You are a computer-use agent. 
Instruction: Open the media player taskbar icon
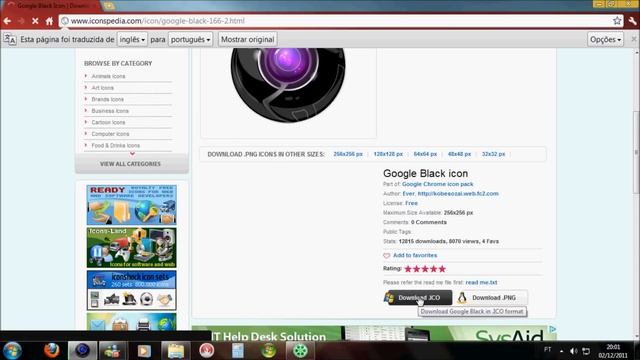[x=144, y=351]
